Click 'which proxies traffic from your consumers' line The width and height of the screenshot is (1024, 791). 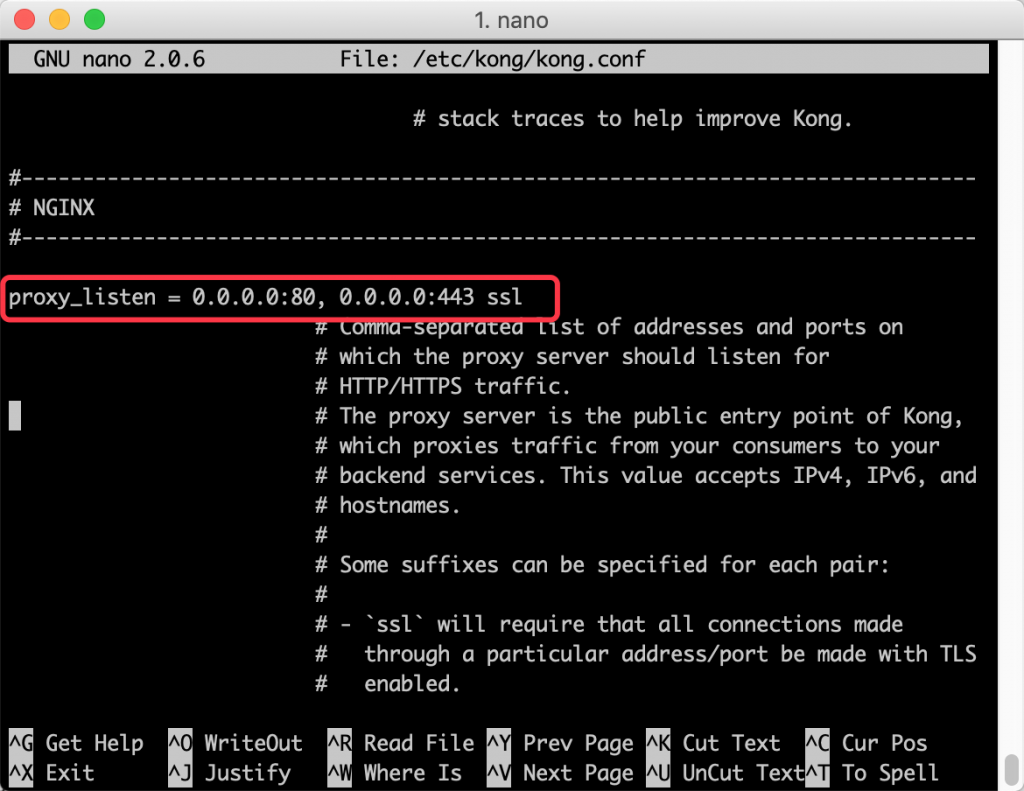(627, 445)
